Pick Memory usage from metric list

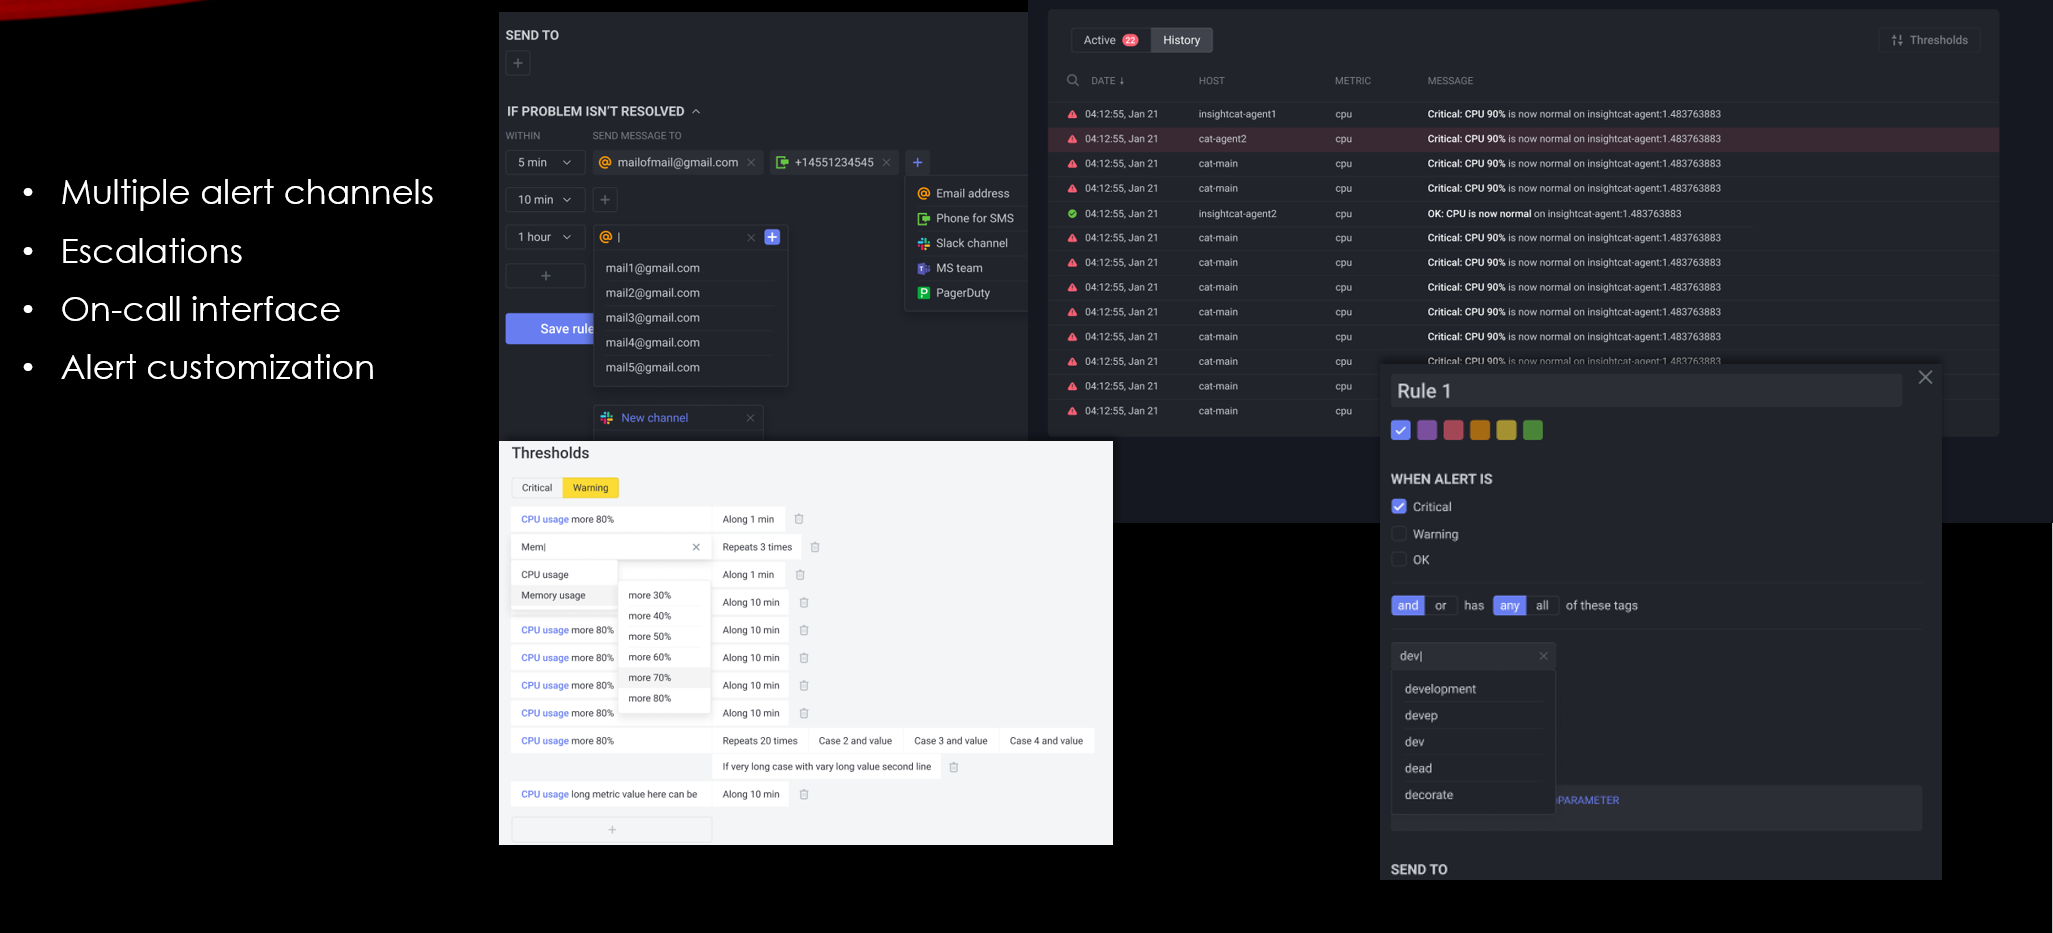pyautogui.click(x=564, y=596)
